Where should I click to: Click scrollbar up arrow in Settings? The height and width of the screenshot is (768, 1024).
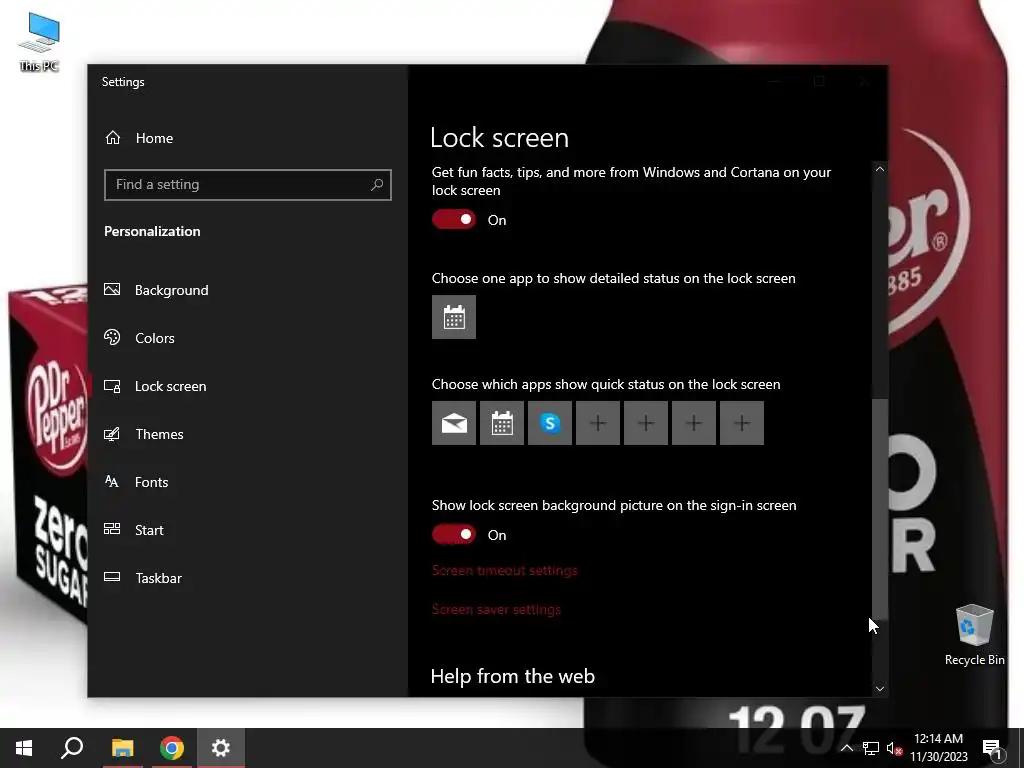(880, 169)
